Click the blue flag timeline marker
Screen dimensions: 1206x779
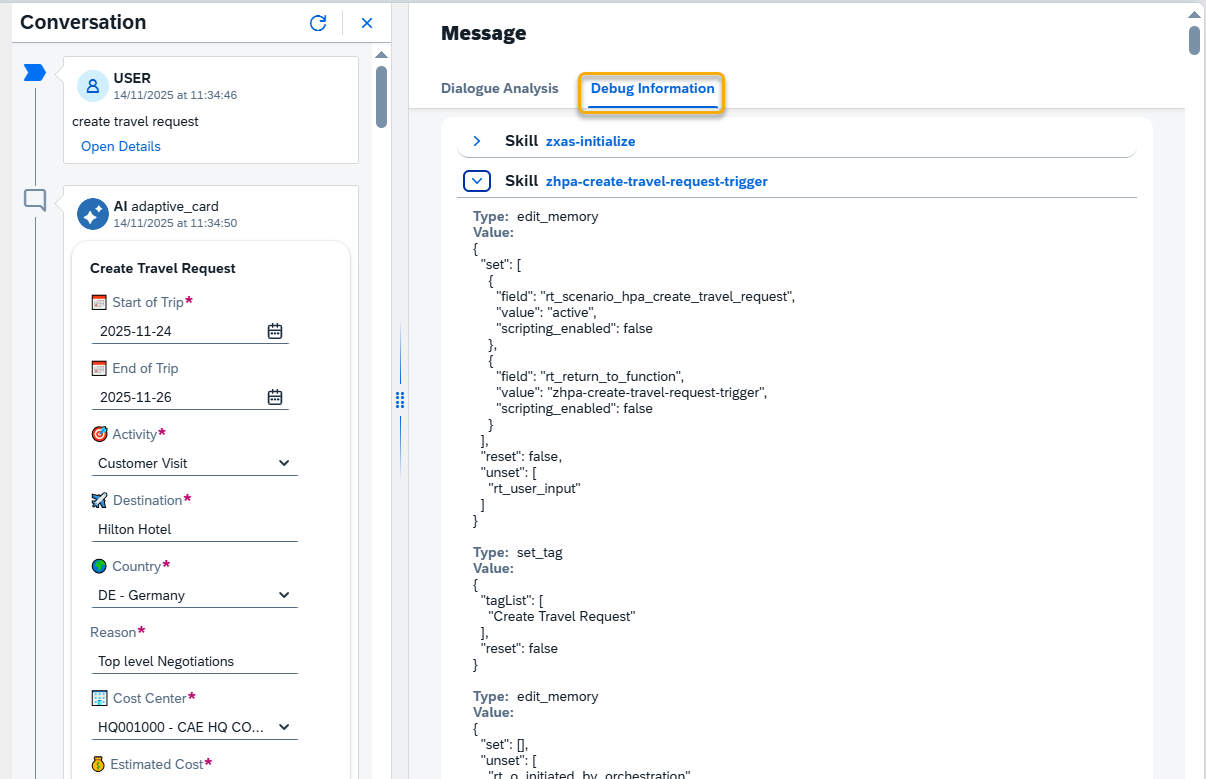35,72
